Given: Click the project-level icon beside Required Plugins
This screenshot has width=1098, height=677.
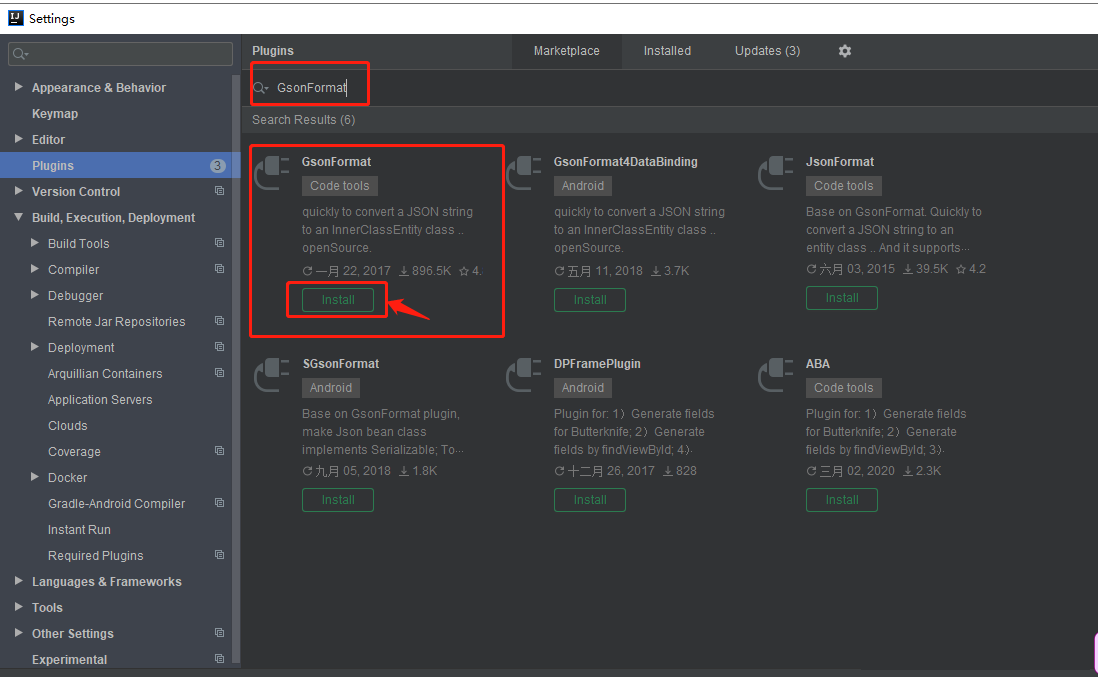Looking at the screenshot, I should click(x=219, y=554).
